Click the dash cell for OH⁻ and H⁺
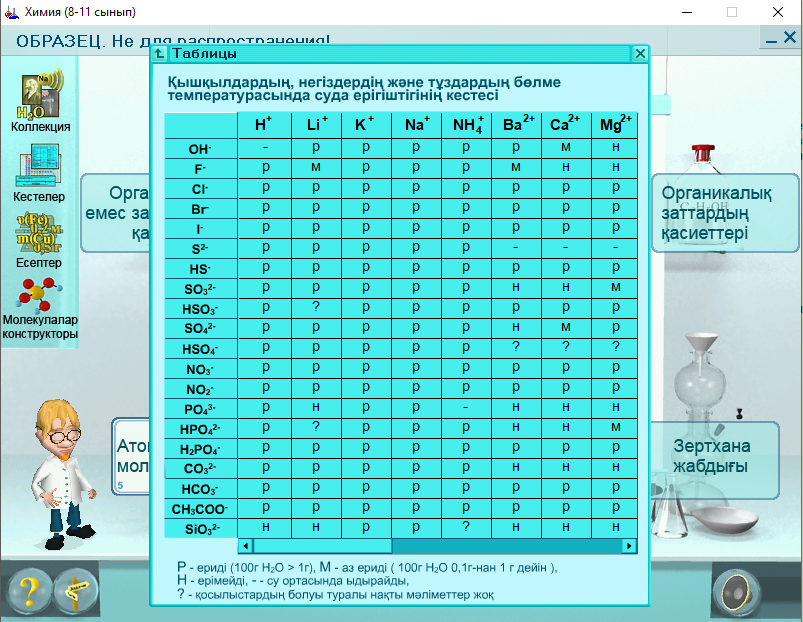803x622 pixels. pos(265,148)
